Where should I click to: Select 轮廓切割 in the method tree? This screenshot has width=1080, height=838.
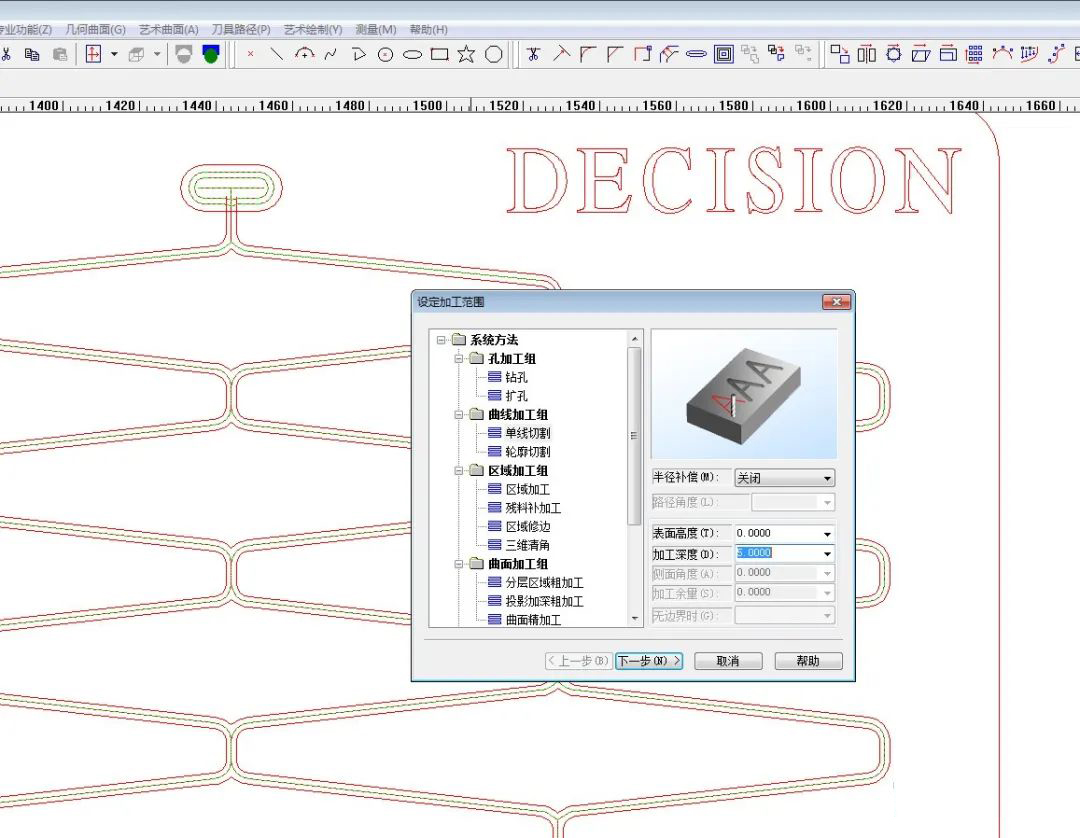[527, 452]
